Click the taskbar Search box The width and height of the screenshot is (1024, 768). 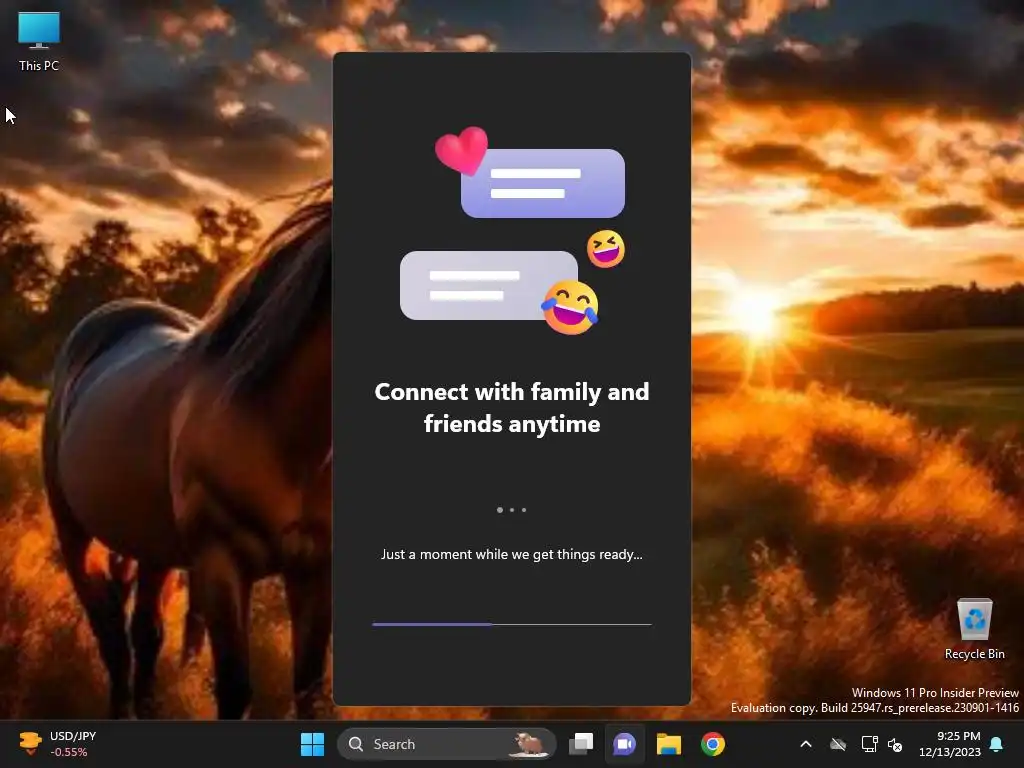point(447,744)
